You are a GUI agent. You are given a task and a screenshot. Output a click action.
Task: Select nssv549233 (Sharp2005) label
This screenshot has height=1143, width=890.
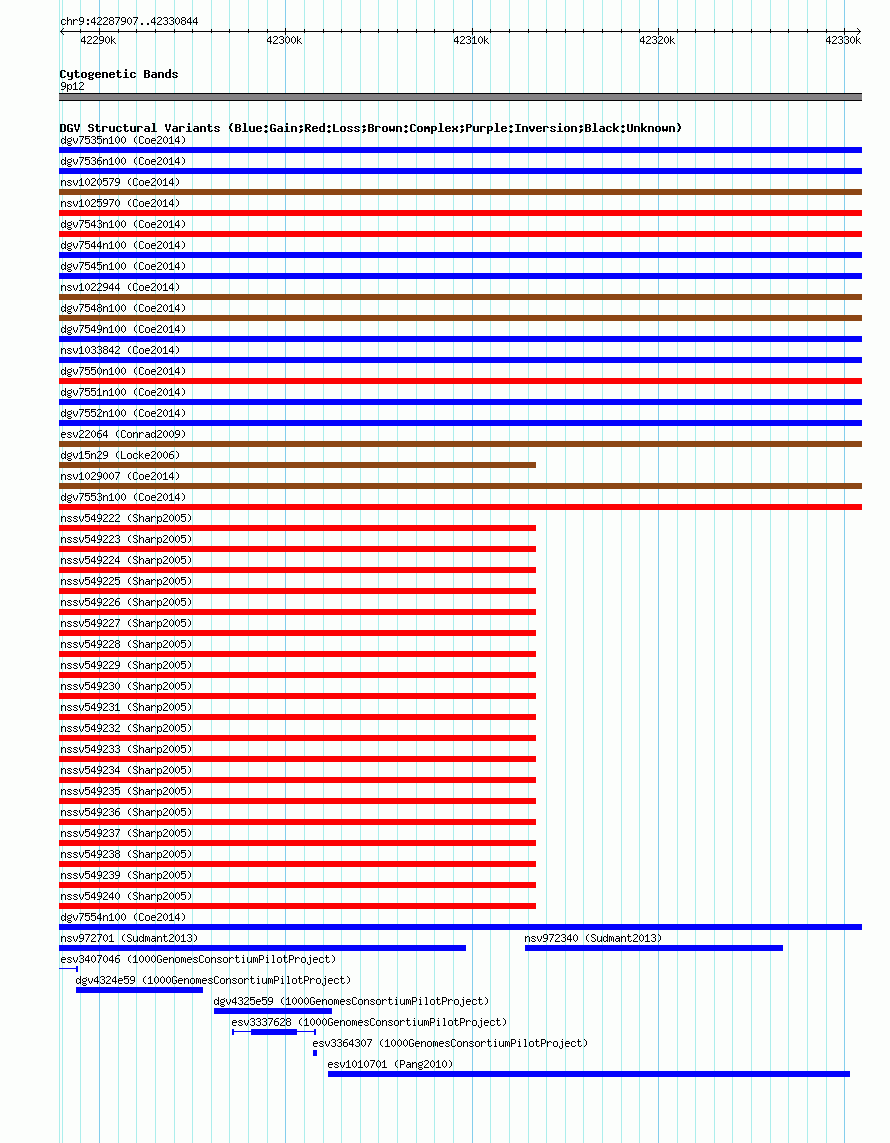[126, 749]
